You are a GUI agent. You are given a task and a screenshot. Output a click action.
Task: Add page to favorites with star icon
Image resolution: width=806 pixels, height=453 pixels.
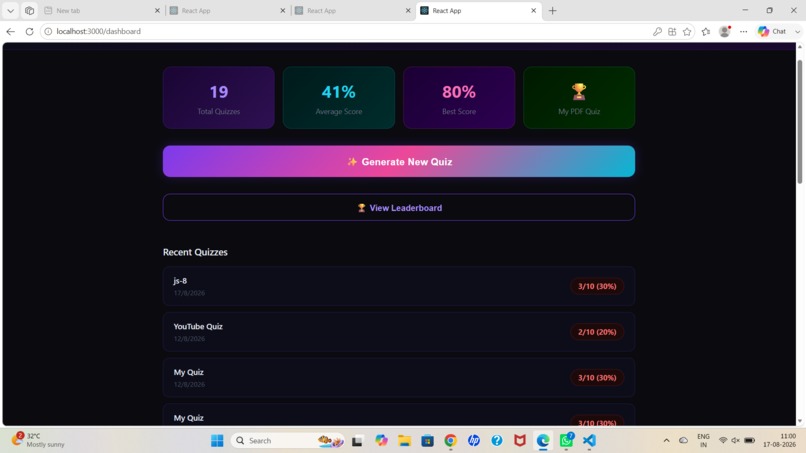[687, 31]
